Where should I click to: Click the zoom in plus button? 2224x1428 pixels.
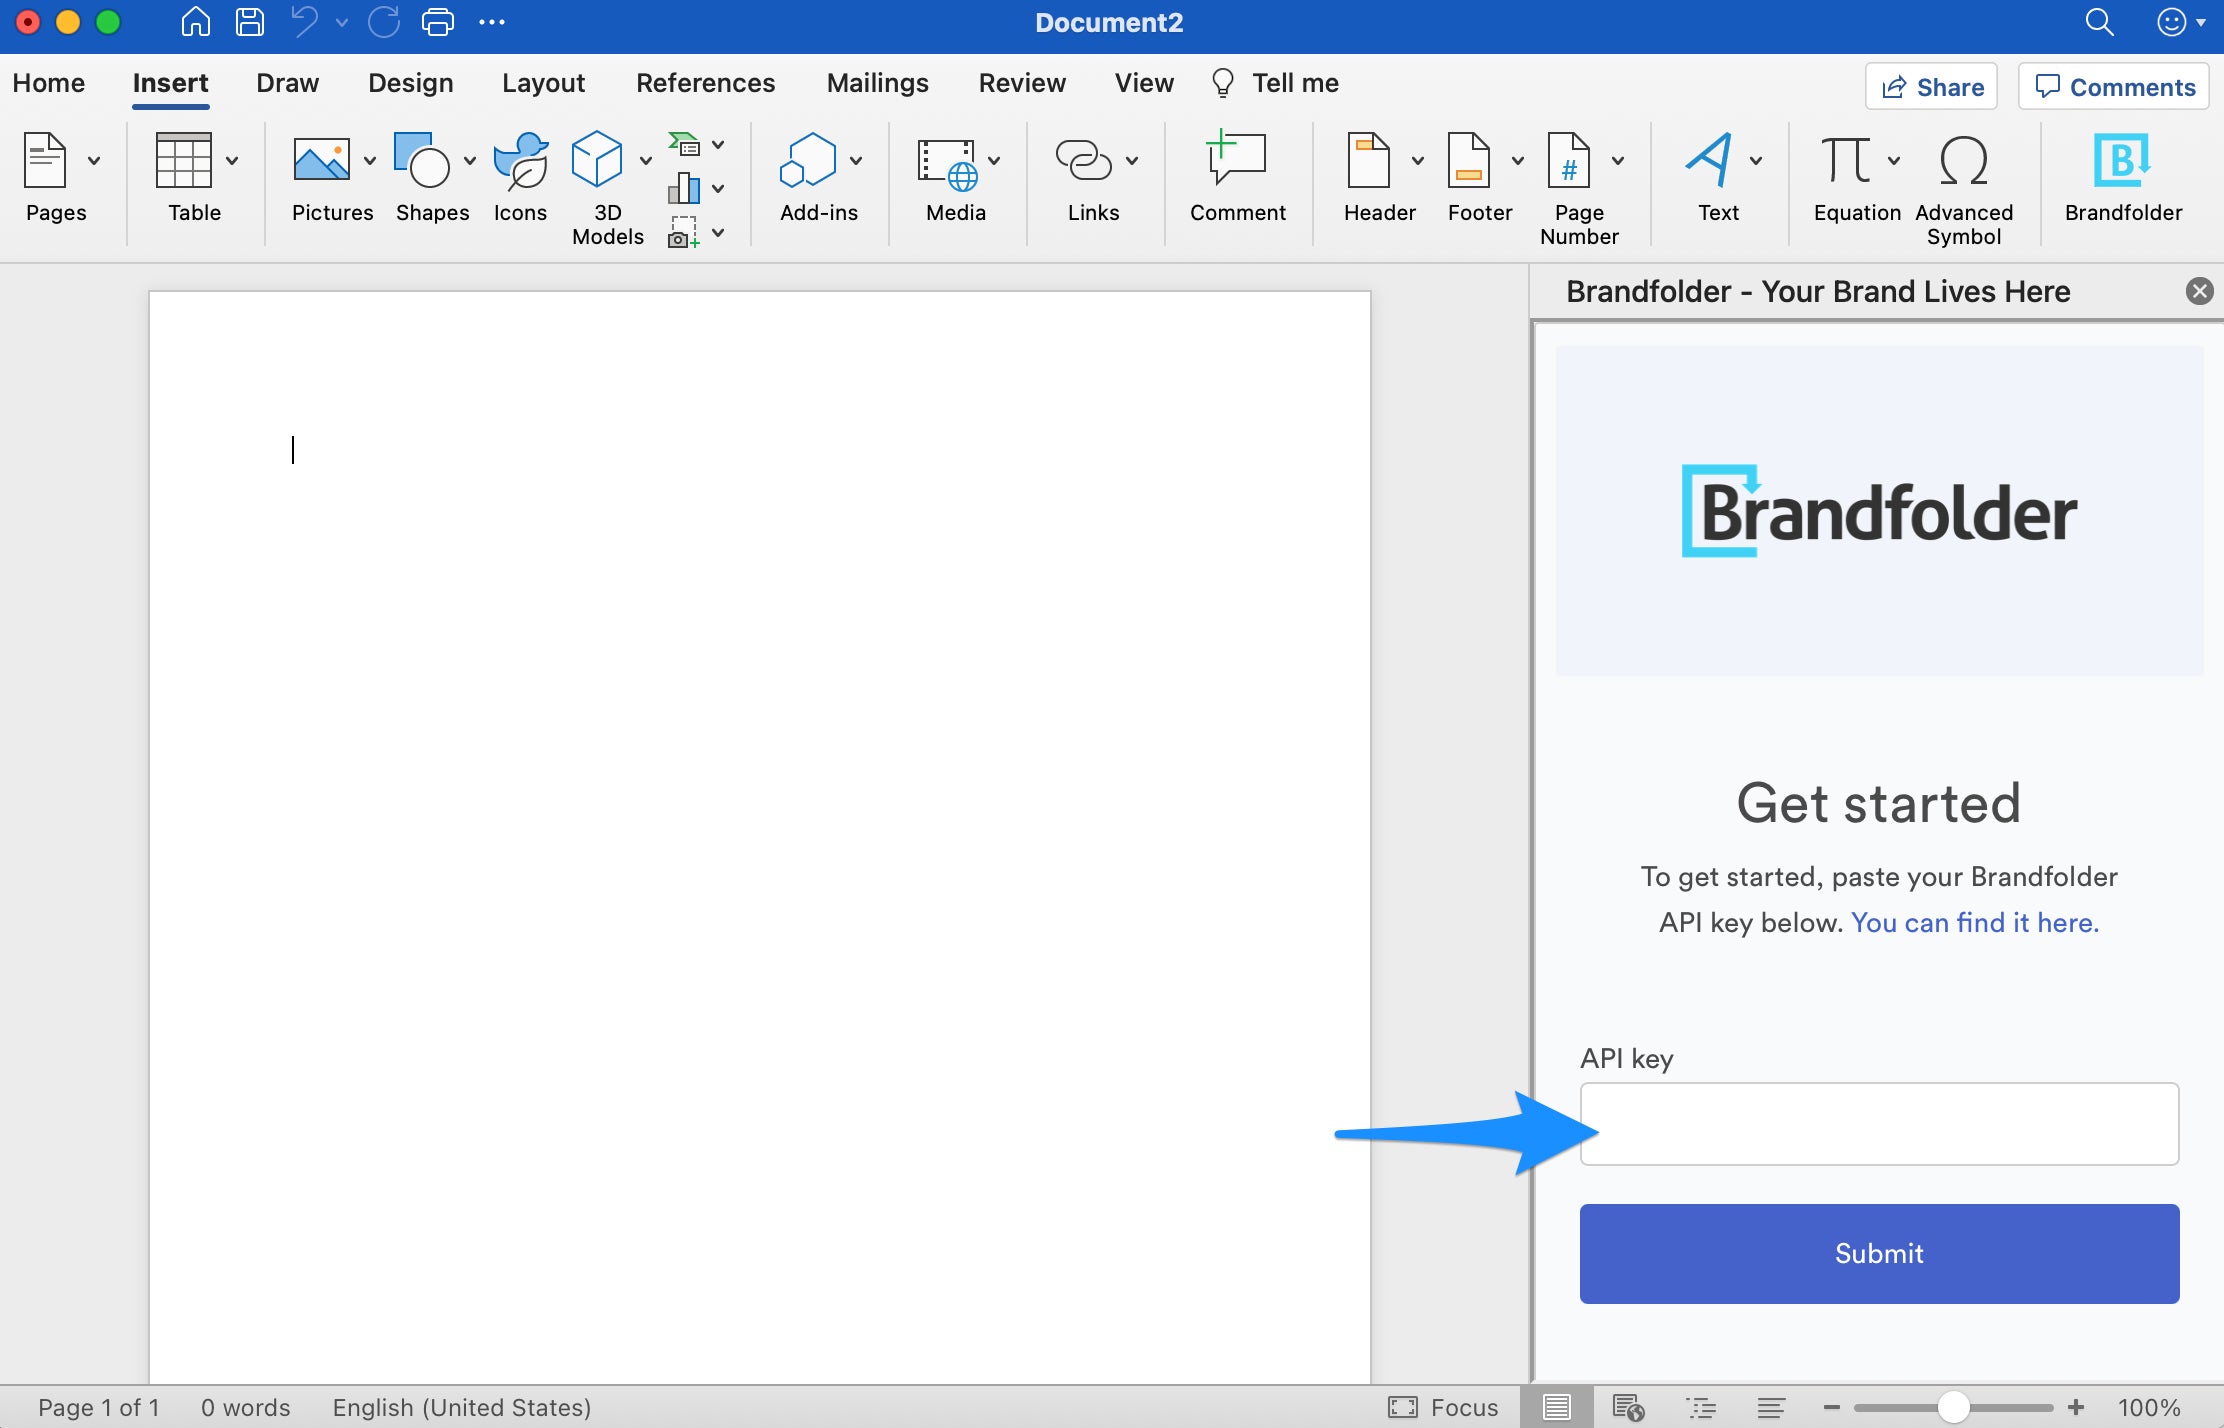tap(2077, 1408)
